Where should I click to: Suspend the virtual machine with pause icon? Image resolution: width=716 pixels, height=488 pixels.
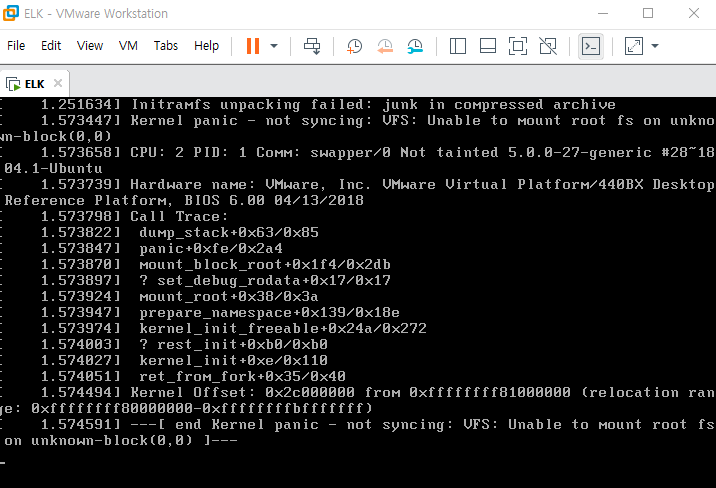tap(253, 46)
